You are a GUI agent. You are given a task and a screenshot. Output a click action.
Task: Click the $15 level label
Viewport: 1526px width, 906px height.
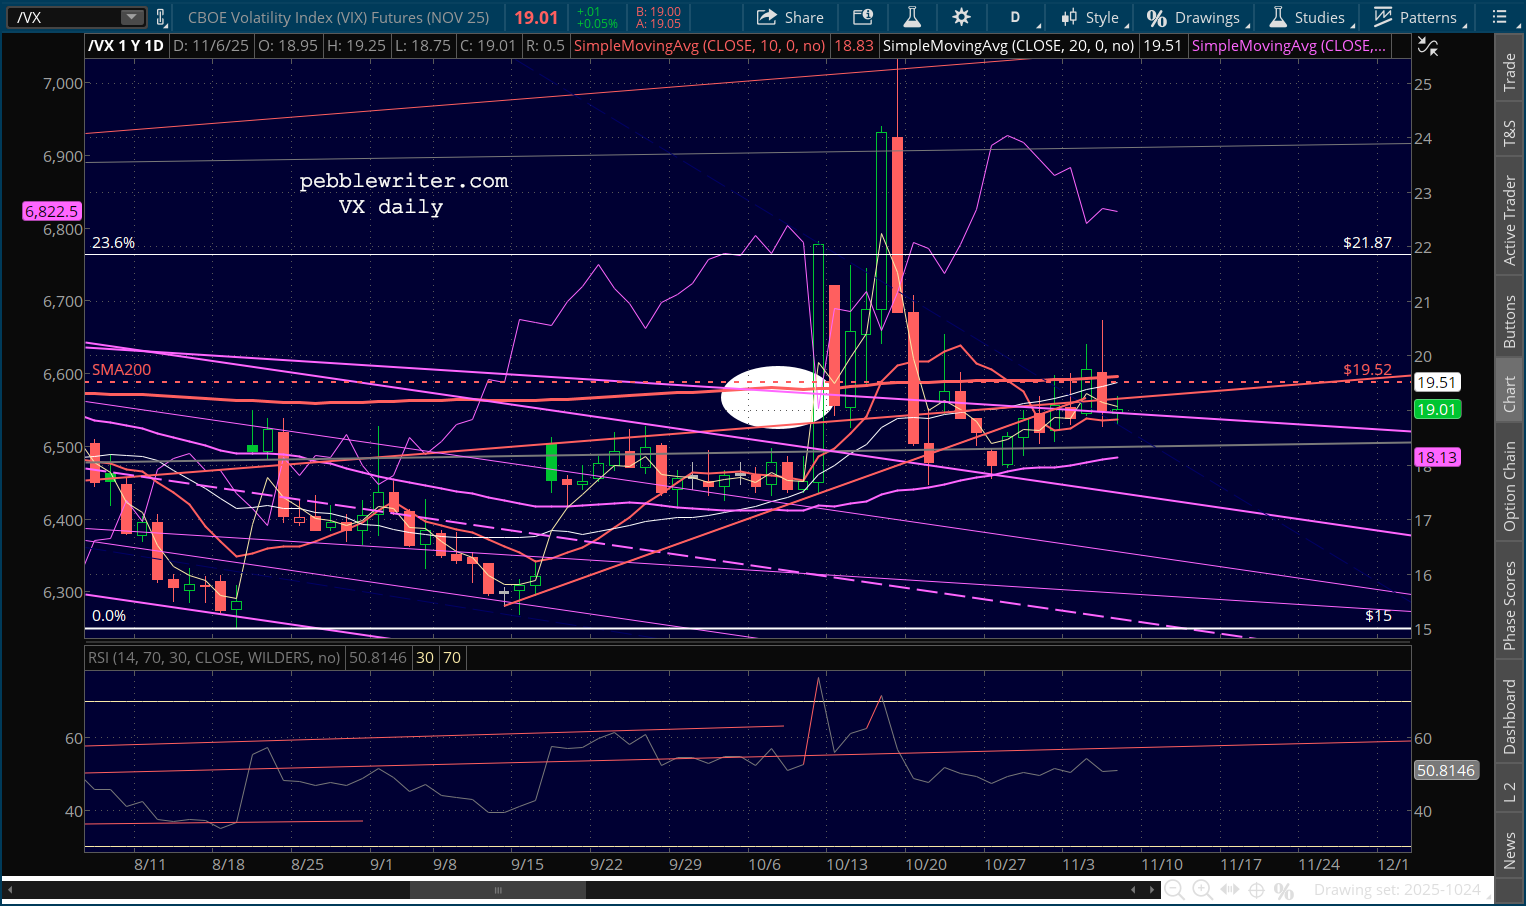(x=1378, y=616)
